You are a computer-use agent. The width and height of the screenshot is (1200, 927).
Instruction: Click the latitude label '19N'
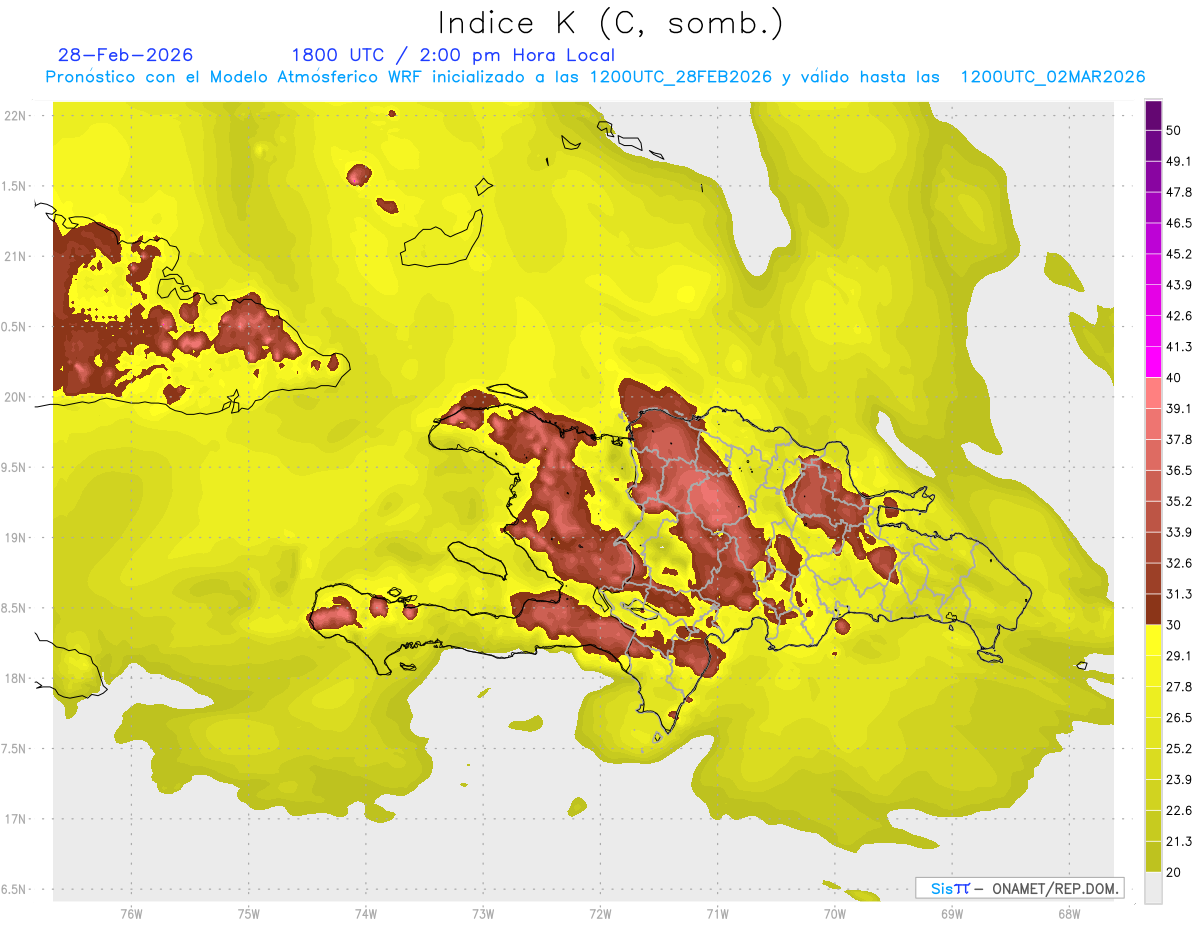17,538
